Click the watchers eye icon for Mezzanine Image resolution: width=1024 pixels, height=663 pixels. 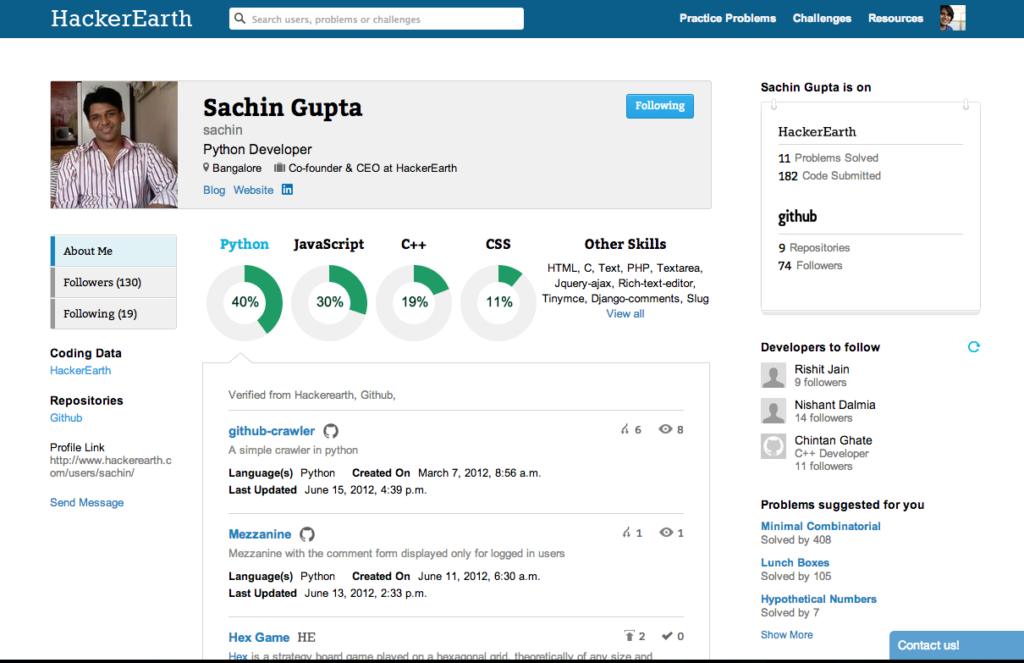click(x=666, y=533)
